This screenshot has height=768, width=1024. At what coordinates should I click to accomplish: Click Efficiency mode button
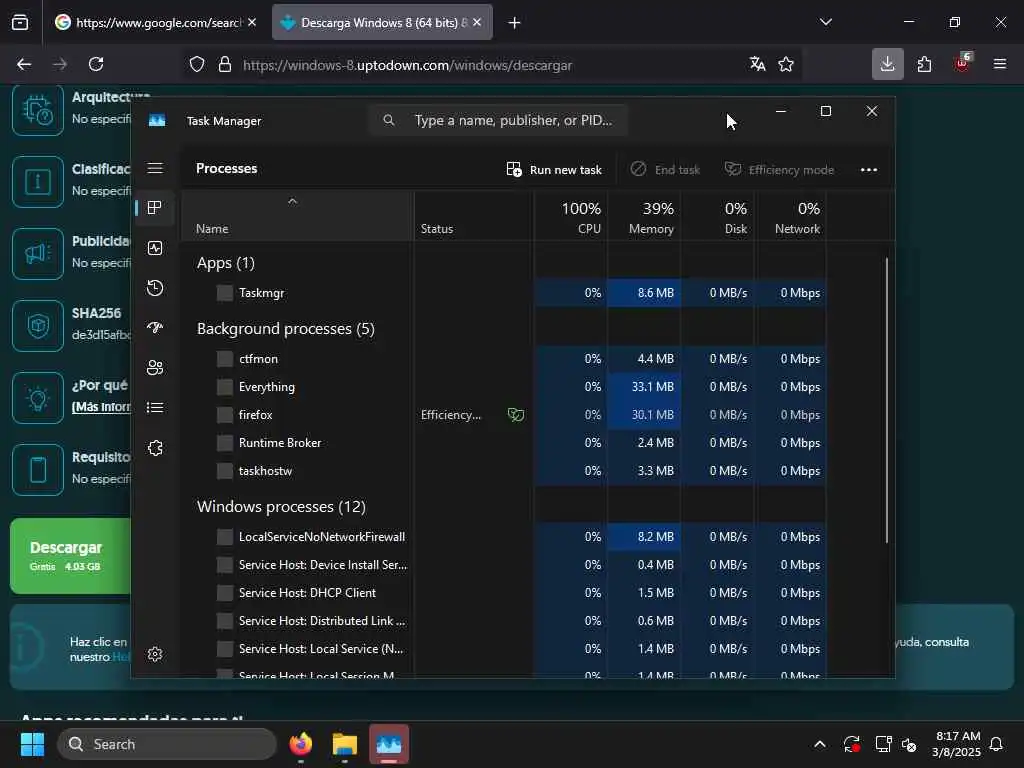pyautogui.click(x=779, y=170)
